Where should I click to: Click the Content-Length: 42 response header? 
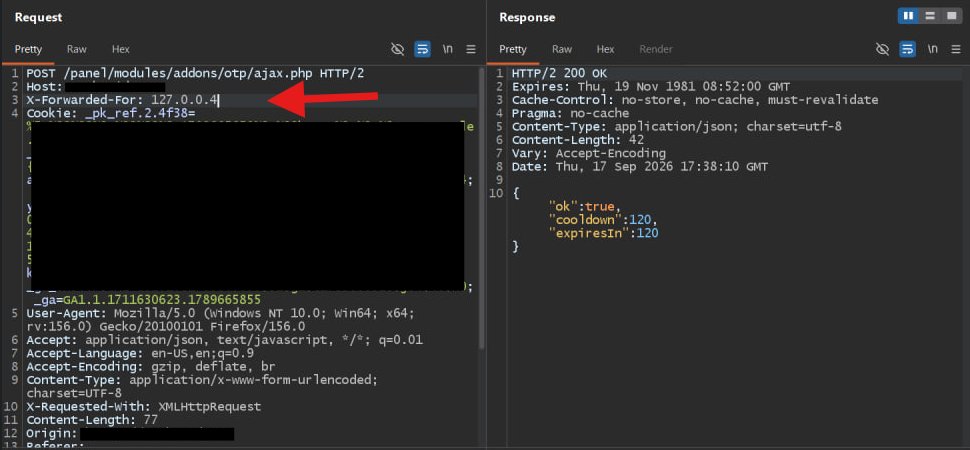point(578,139)
